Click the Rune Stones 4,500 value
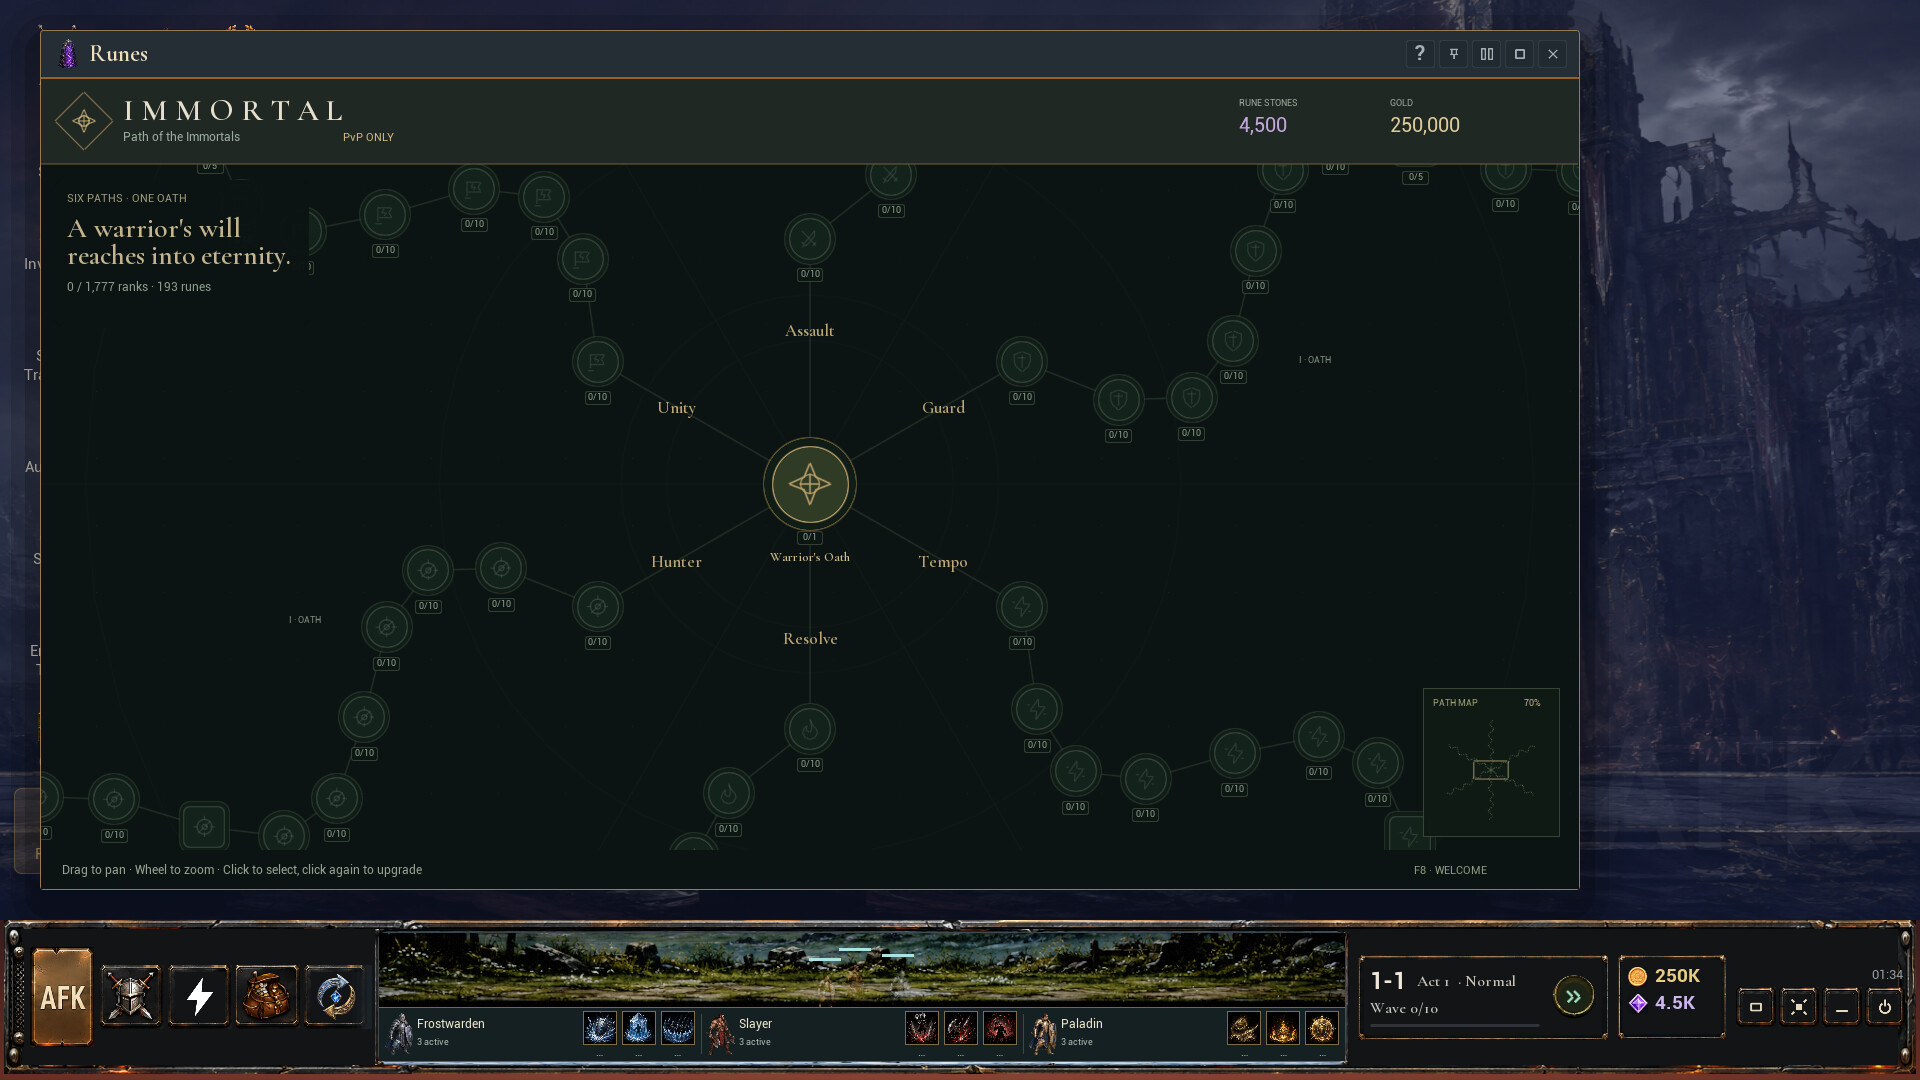The image size is (1920, 1080). [x=1262, y=125]
